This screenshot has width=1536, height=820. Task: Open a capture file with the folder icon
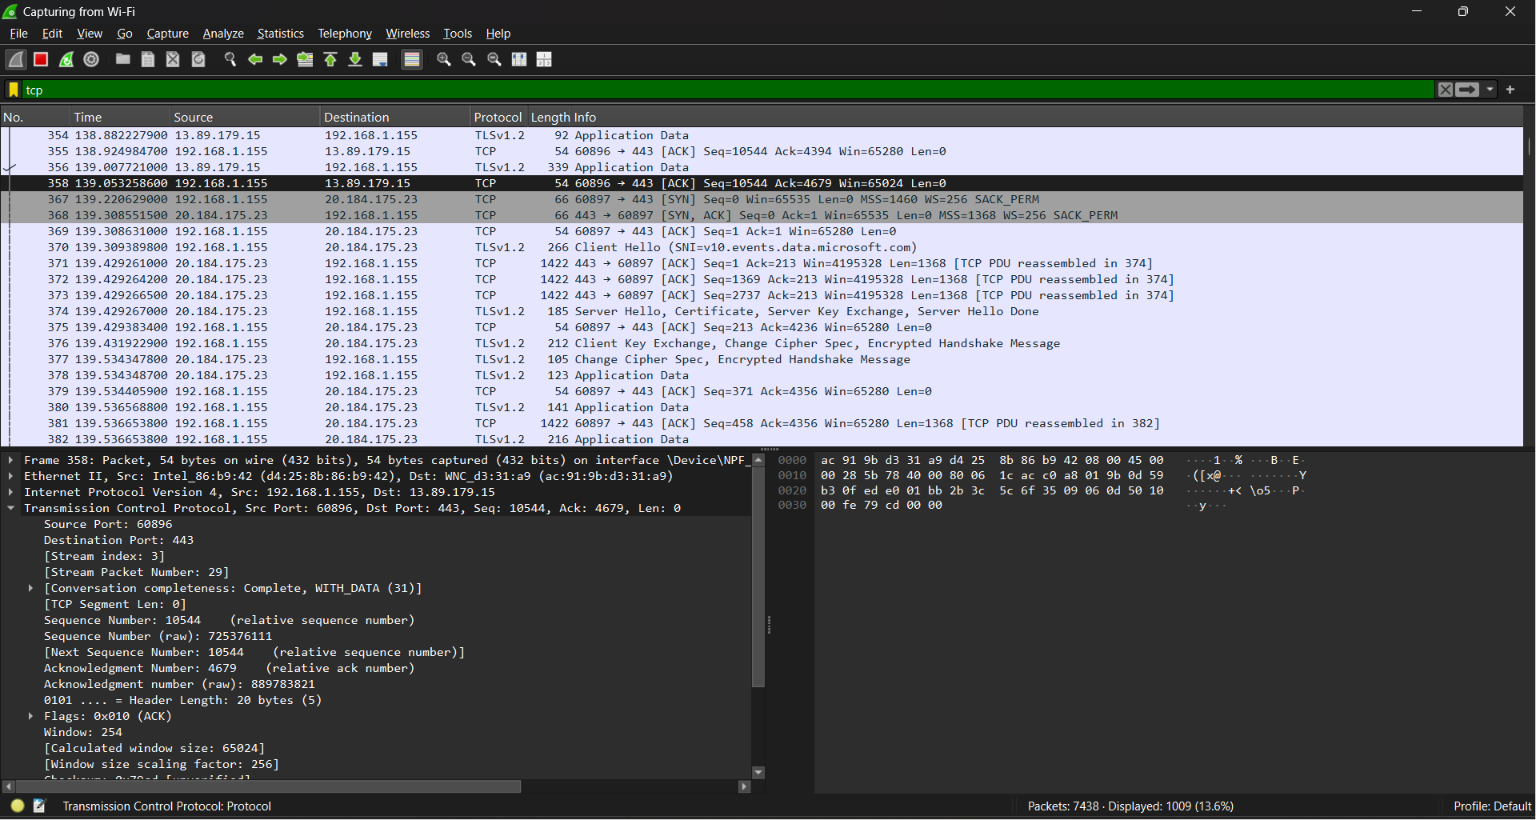(x=123, y=60)
